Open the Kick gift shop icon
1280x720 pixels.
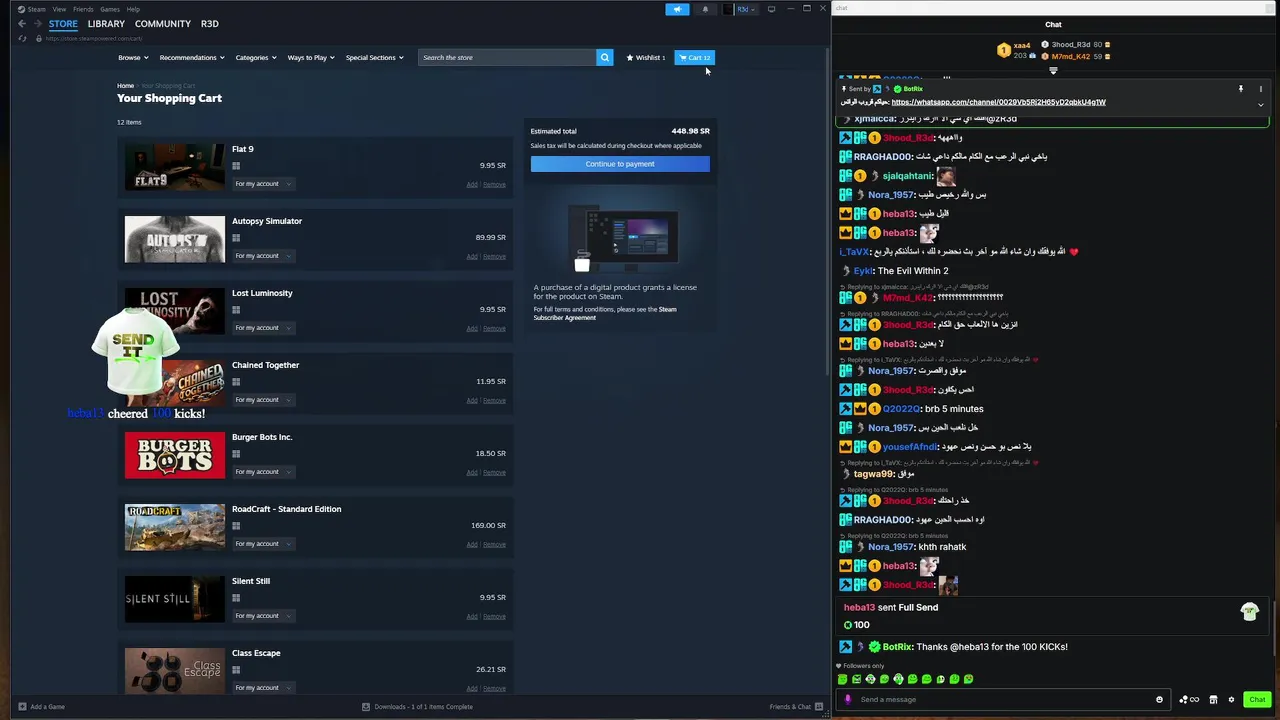point(1213,699)
